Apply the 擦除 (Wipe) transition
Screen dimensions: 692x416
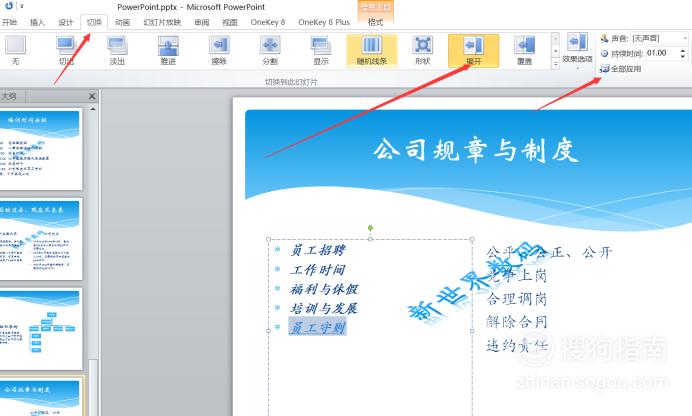pos(219,51)
